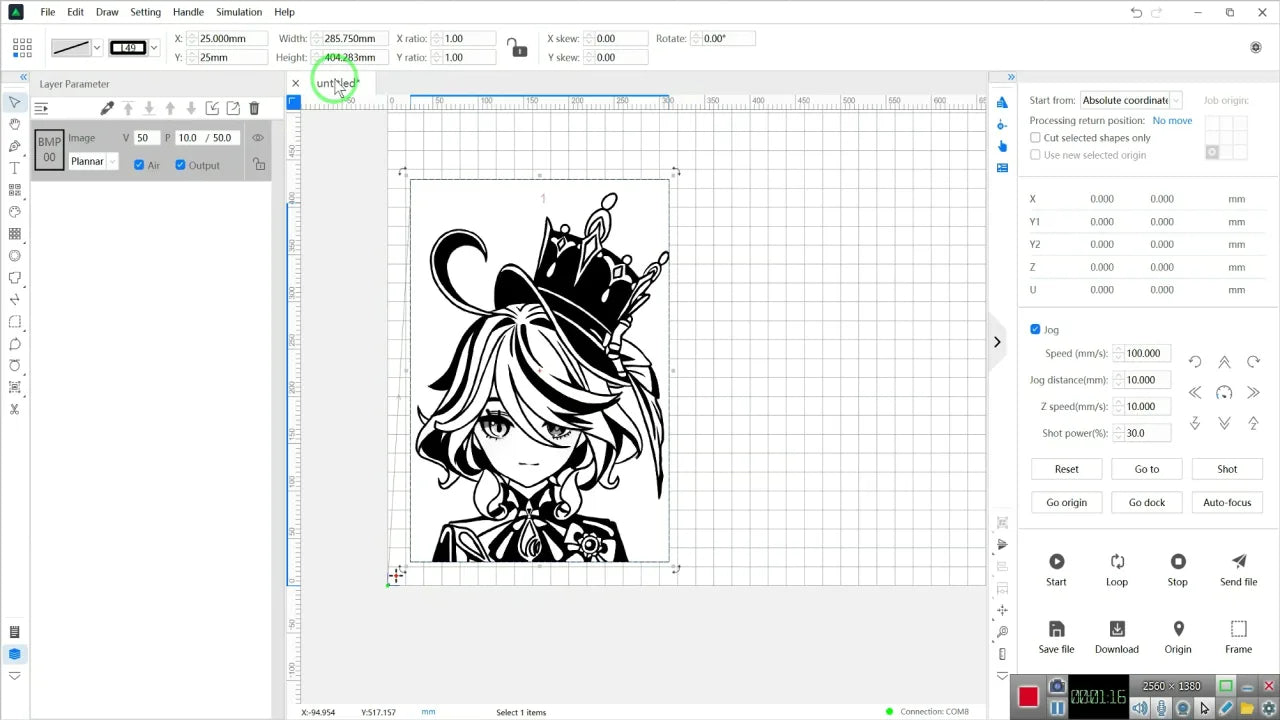Click the right panel side arrow handle

(x=997, y=342)
